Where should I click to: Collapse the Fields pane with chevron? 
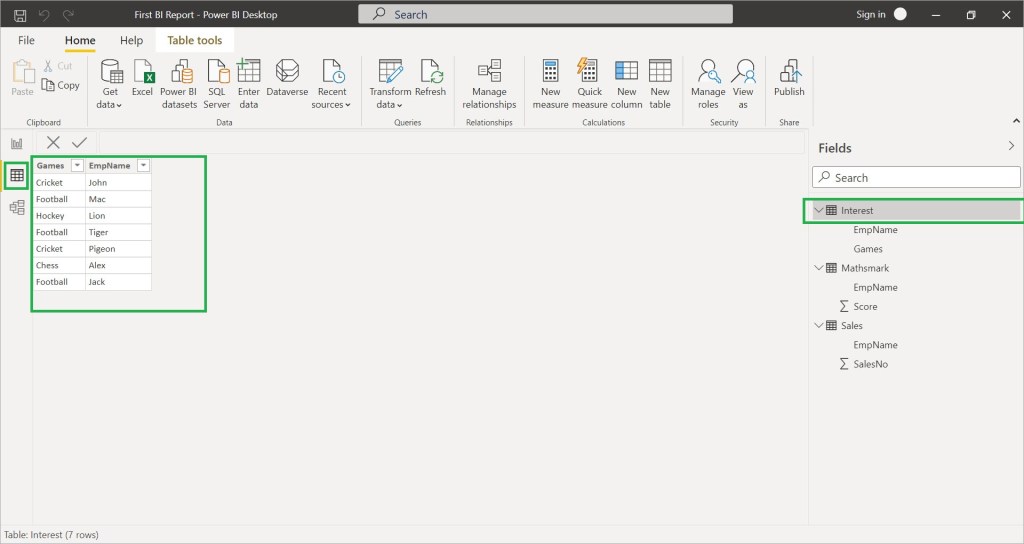pyautogui.click(x=1011, y=147)
